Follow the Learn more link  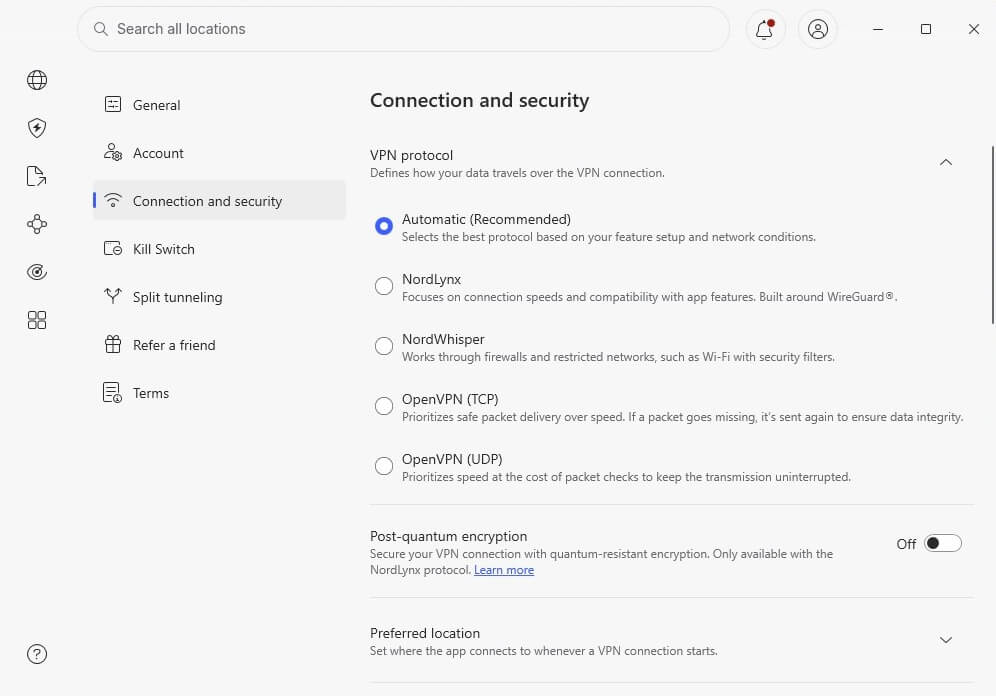click(x=504, y=570)
